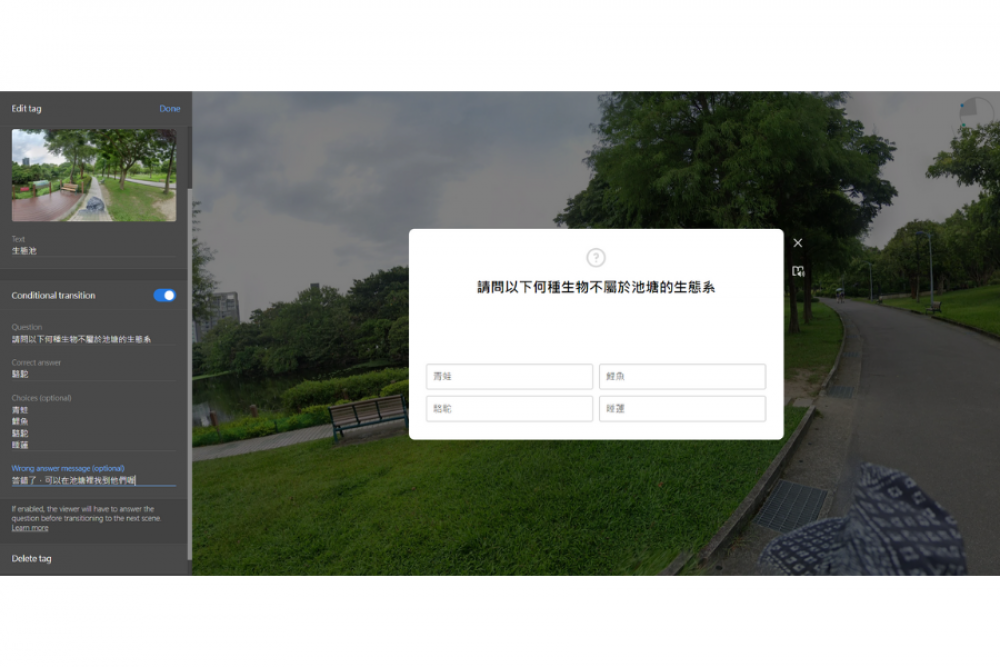The image size is (1000, 667).
Task: Pick the 睡蓮 answer option
Action: tap(682, 409)
